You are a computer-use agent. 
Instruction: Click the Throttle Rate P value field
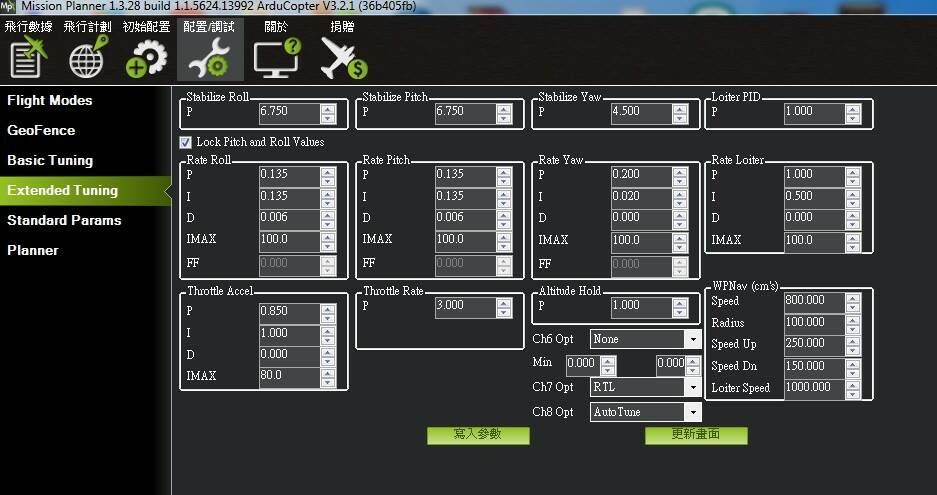pos(466,307)
